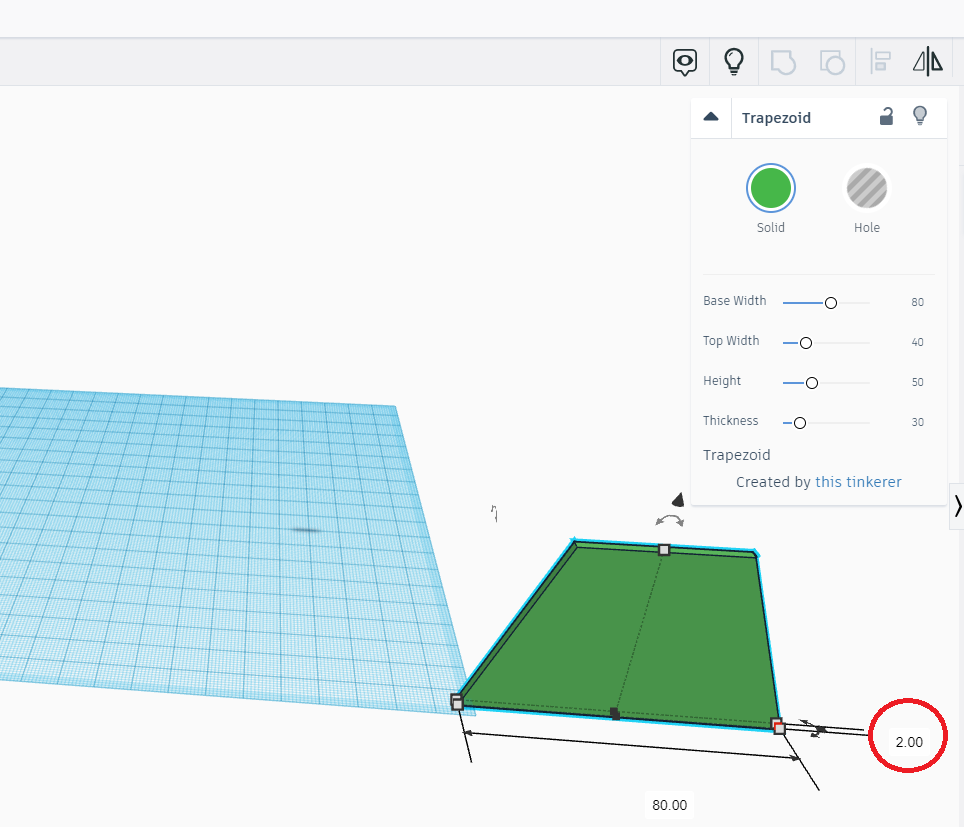Click the left corner resize handle
Image resolution: width=964 pixels, height=827 pixels.
pos(457,702)
